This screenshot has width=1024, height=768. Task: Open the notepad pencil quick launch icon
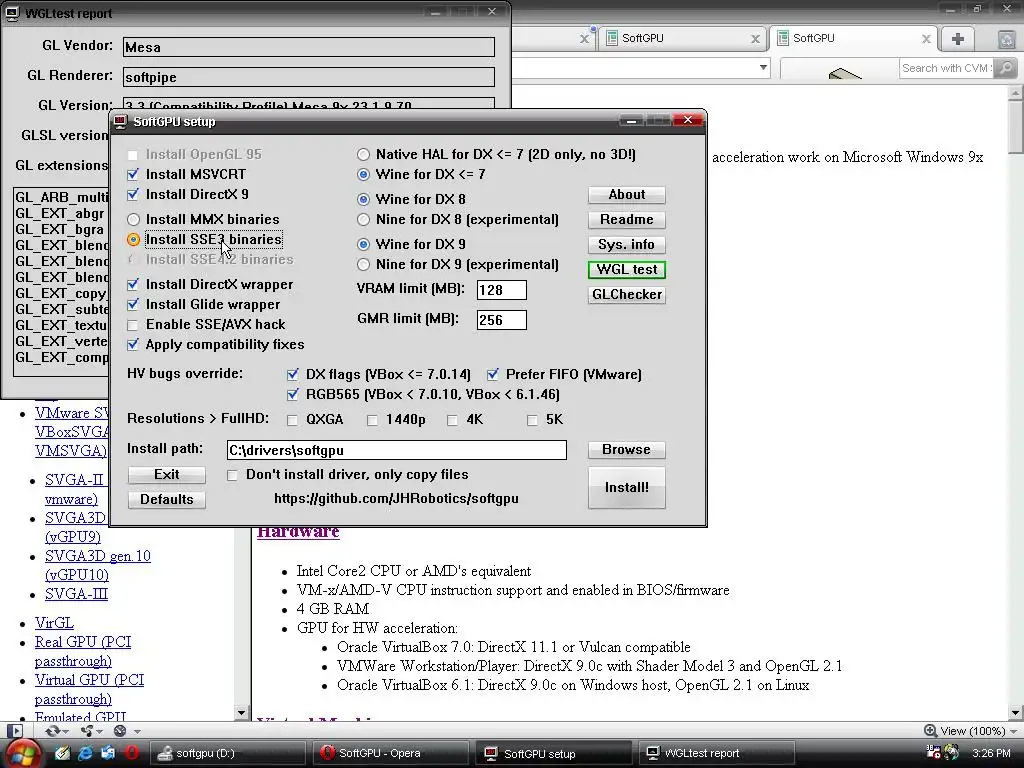(x=63, y=753)
